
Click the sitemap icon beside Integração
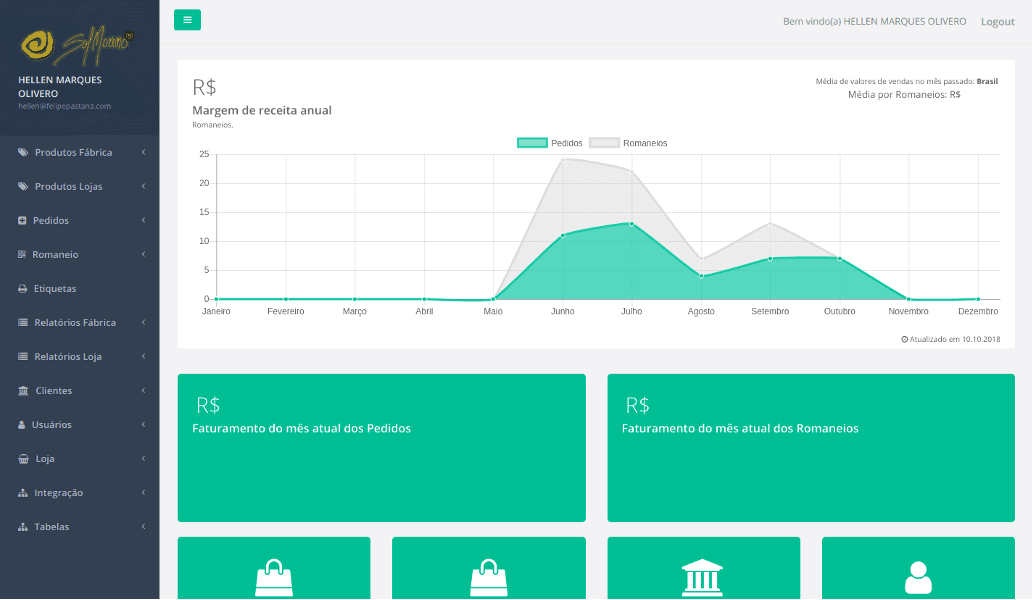point(23,493)
